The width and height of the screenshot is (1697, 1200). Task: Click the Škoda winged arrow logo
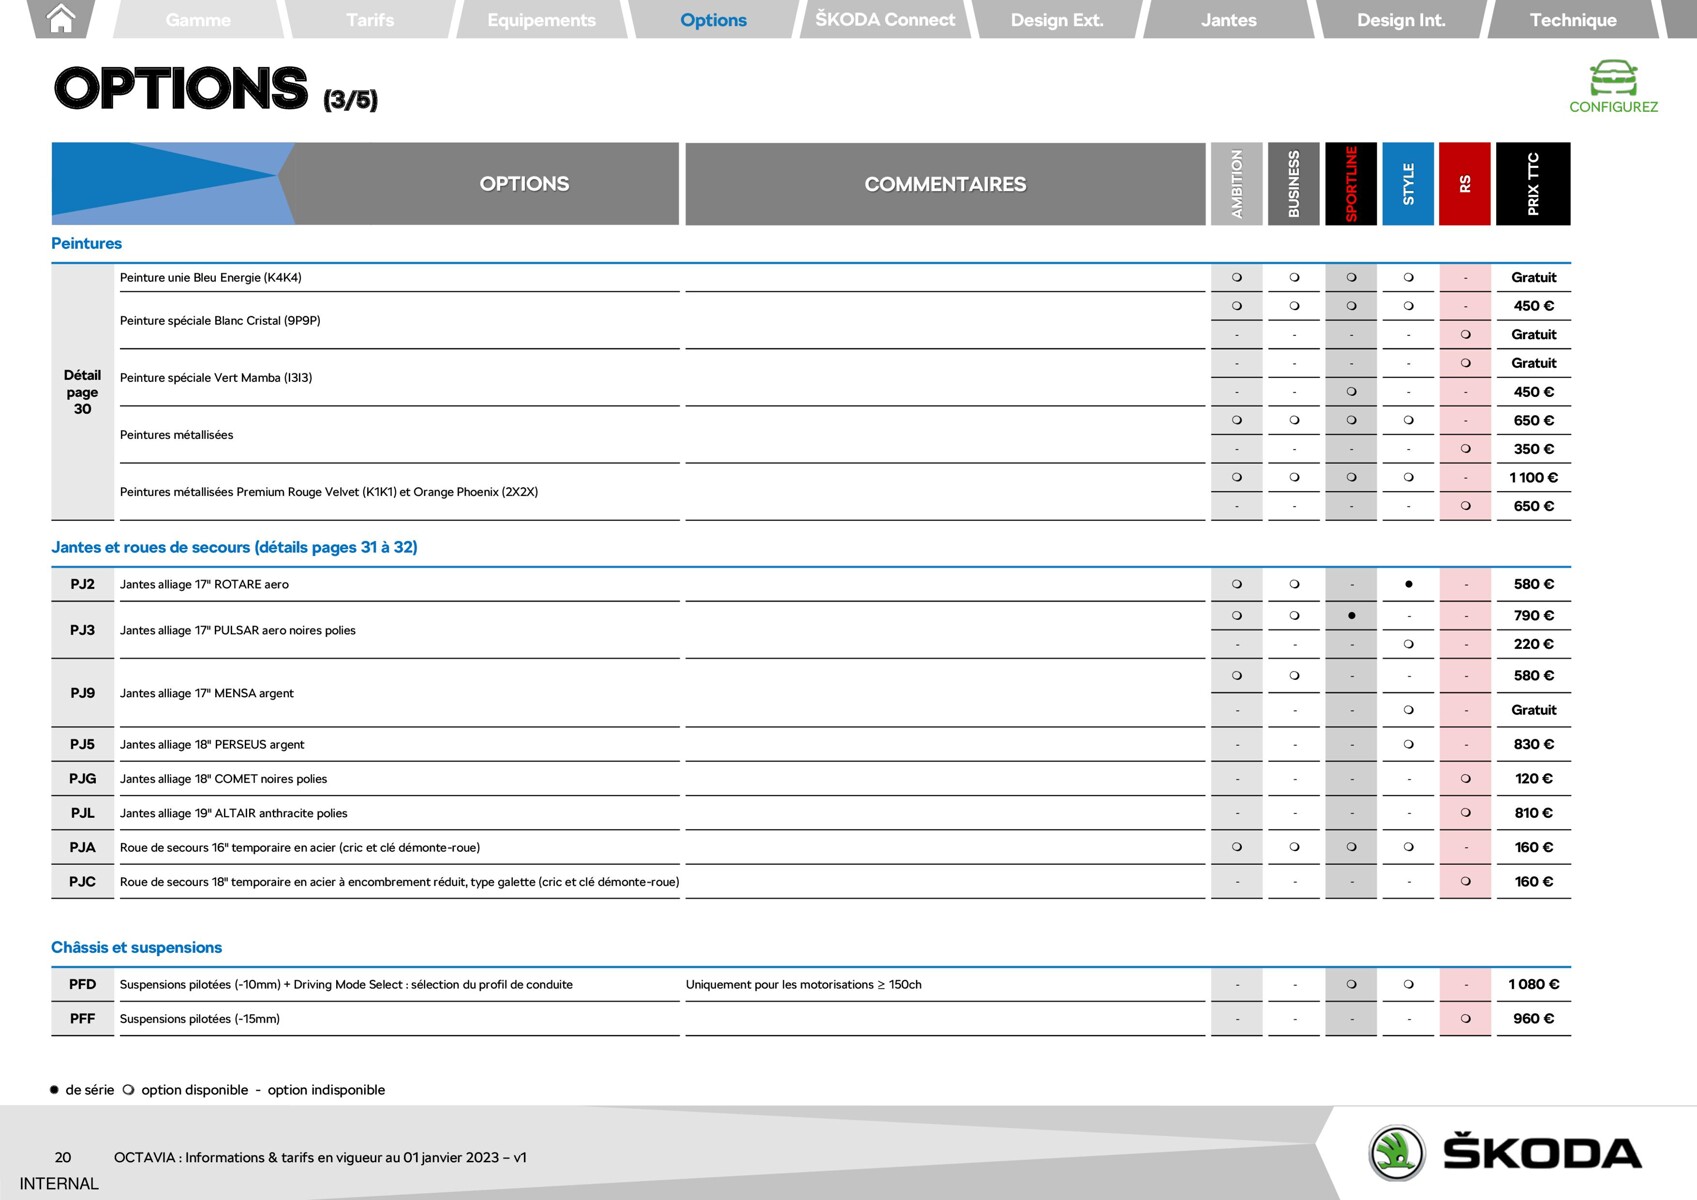click(x=1396, y=1153)
